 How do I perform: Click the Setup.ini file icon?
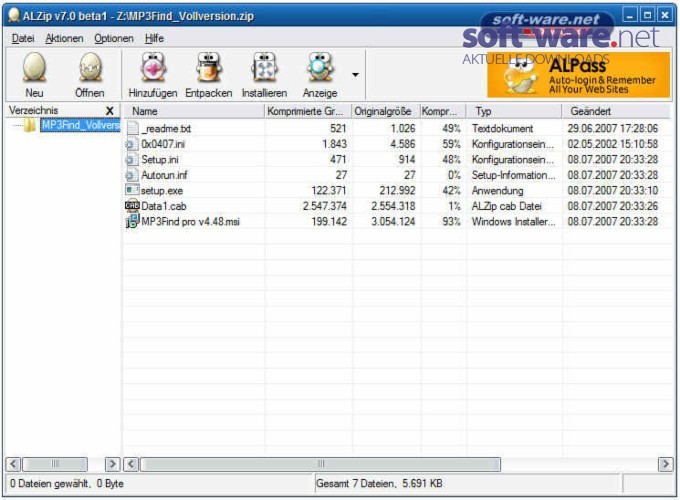tap(132, 160)
